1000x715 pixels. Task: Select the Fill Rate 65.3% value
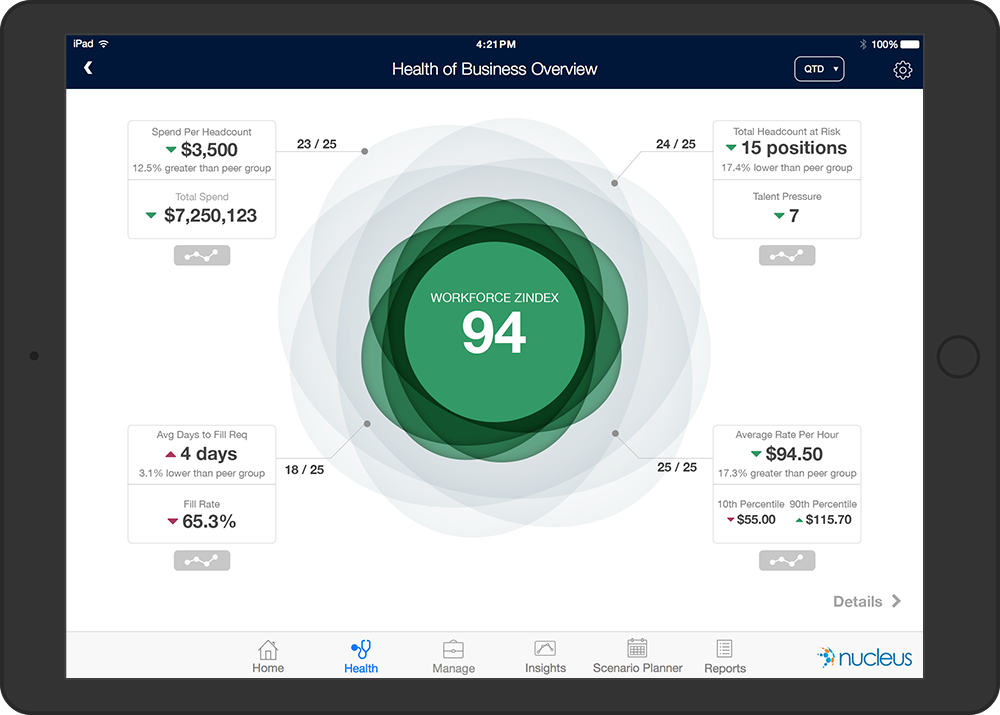(209, 522)
